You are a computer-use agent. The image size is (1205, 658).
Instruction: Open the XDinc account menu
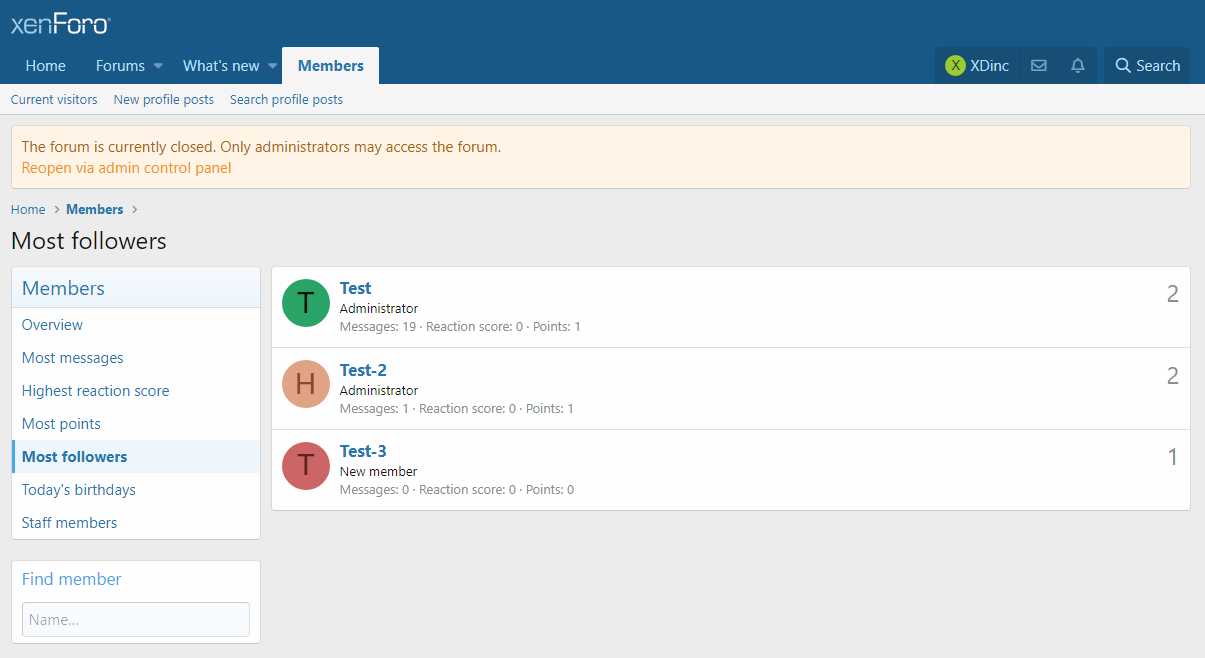977,66
